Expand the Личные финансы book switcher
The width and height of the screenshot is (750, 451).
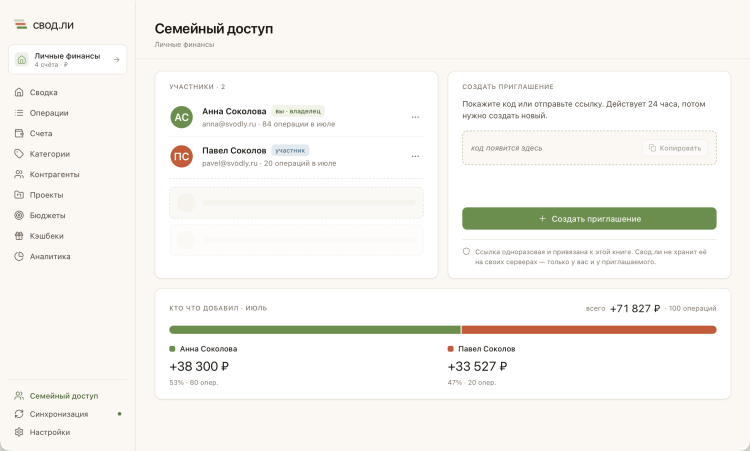pyautogui.click(x=67, y=60)
